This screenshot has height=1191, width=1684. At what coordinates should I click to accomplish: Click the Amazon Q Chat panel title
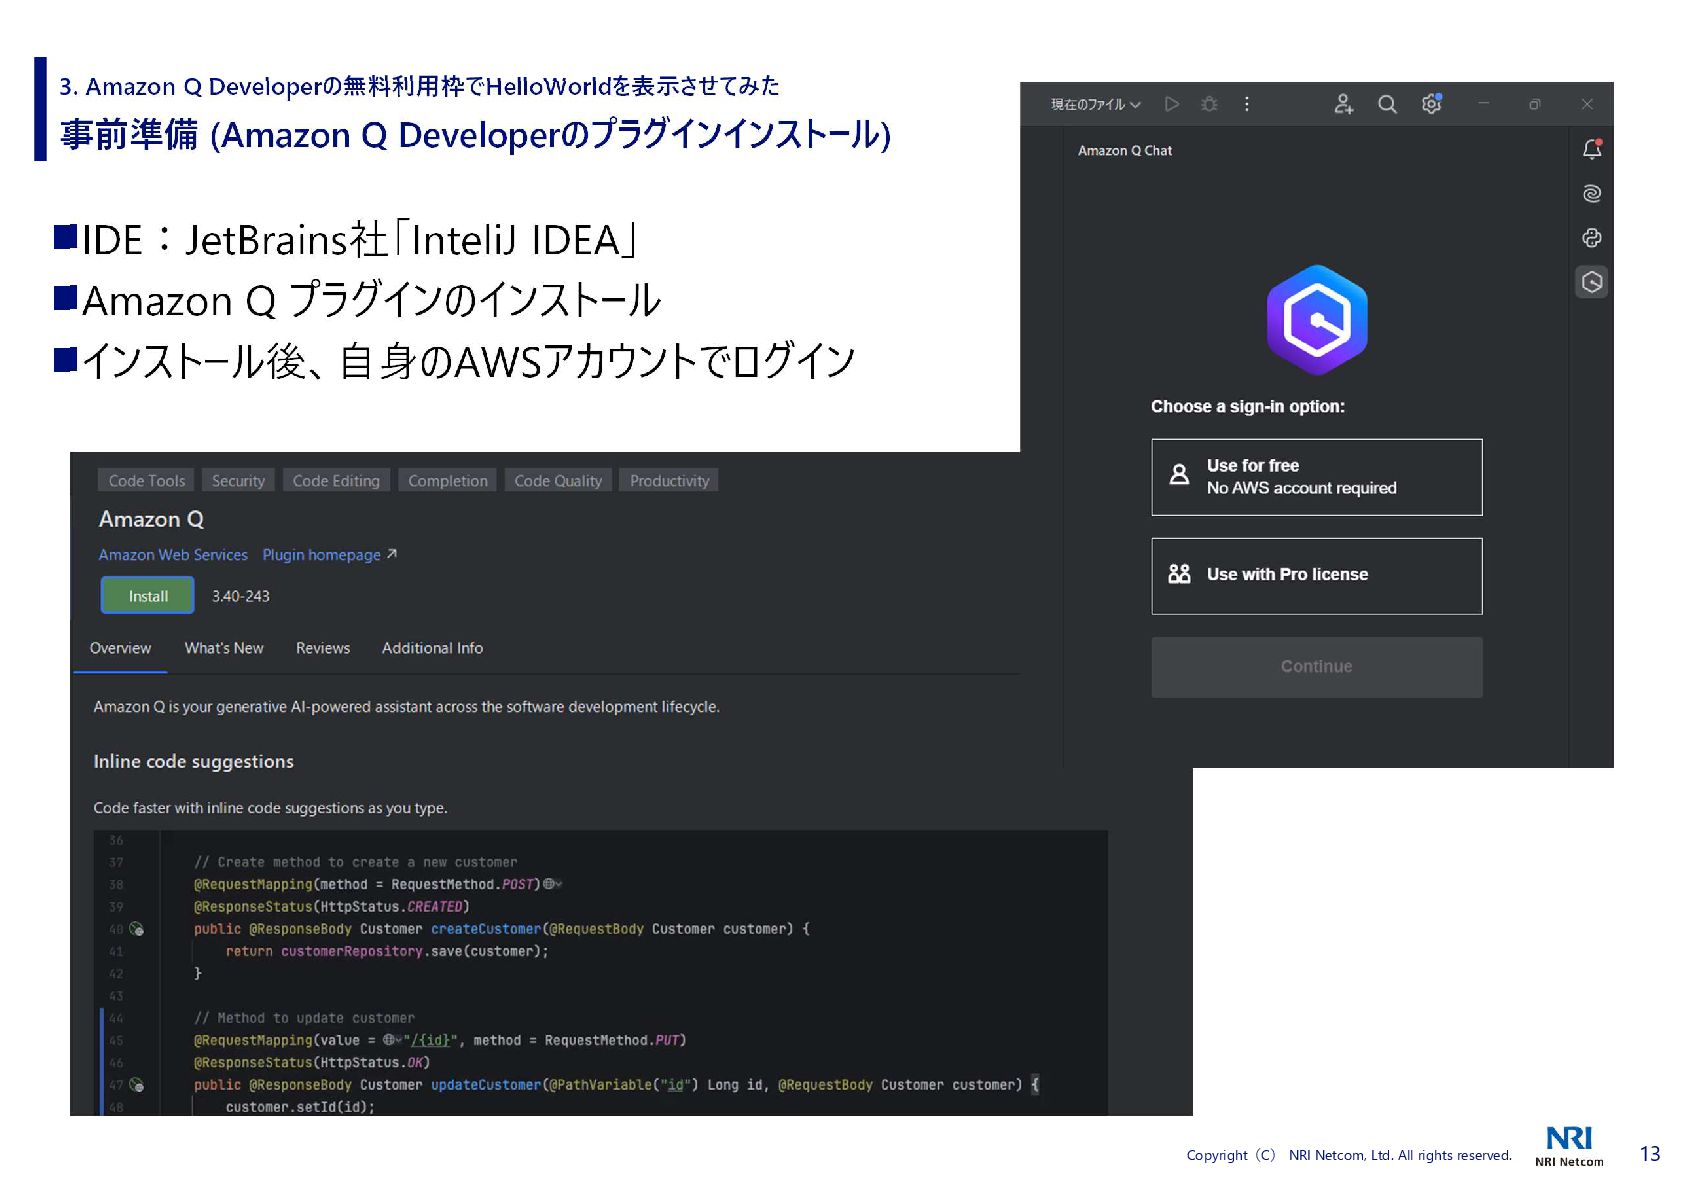[x=1125, y=151]
